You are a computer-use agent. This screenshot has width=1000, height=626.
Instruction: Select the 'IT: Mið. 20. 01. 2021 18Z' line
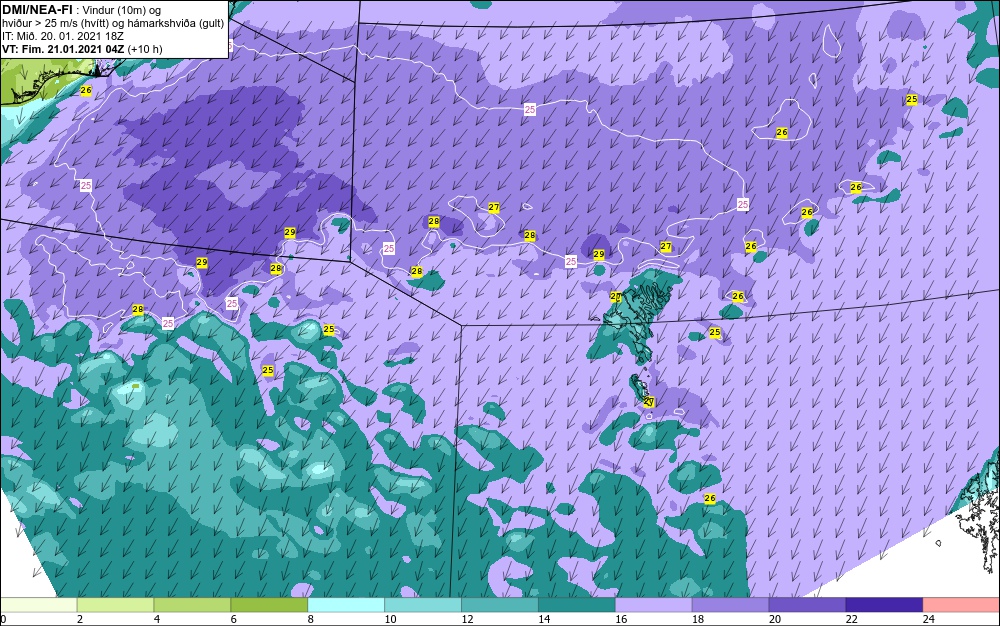(x=62, y=36)
